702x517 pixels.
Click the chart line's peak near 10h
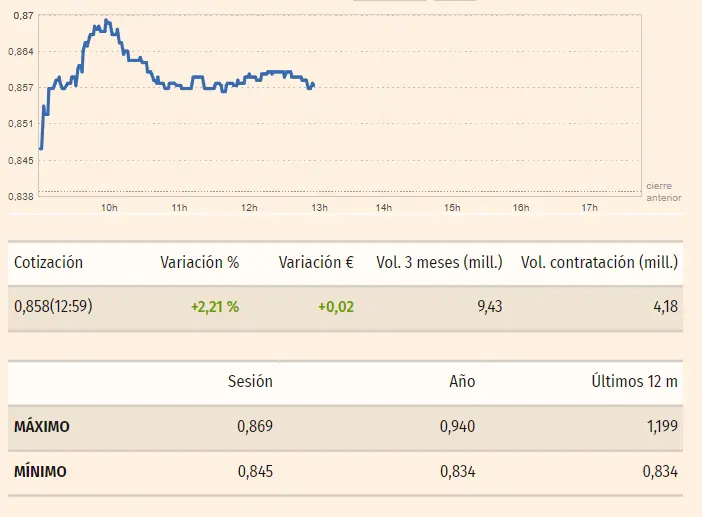pyautogui.click(x=107, y=20)
